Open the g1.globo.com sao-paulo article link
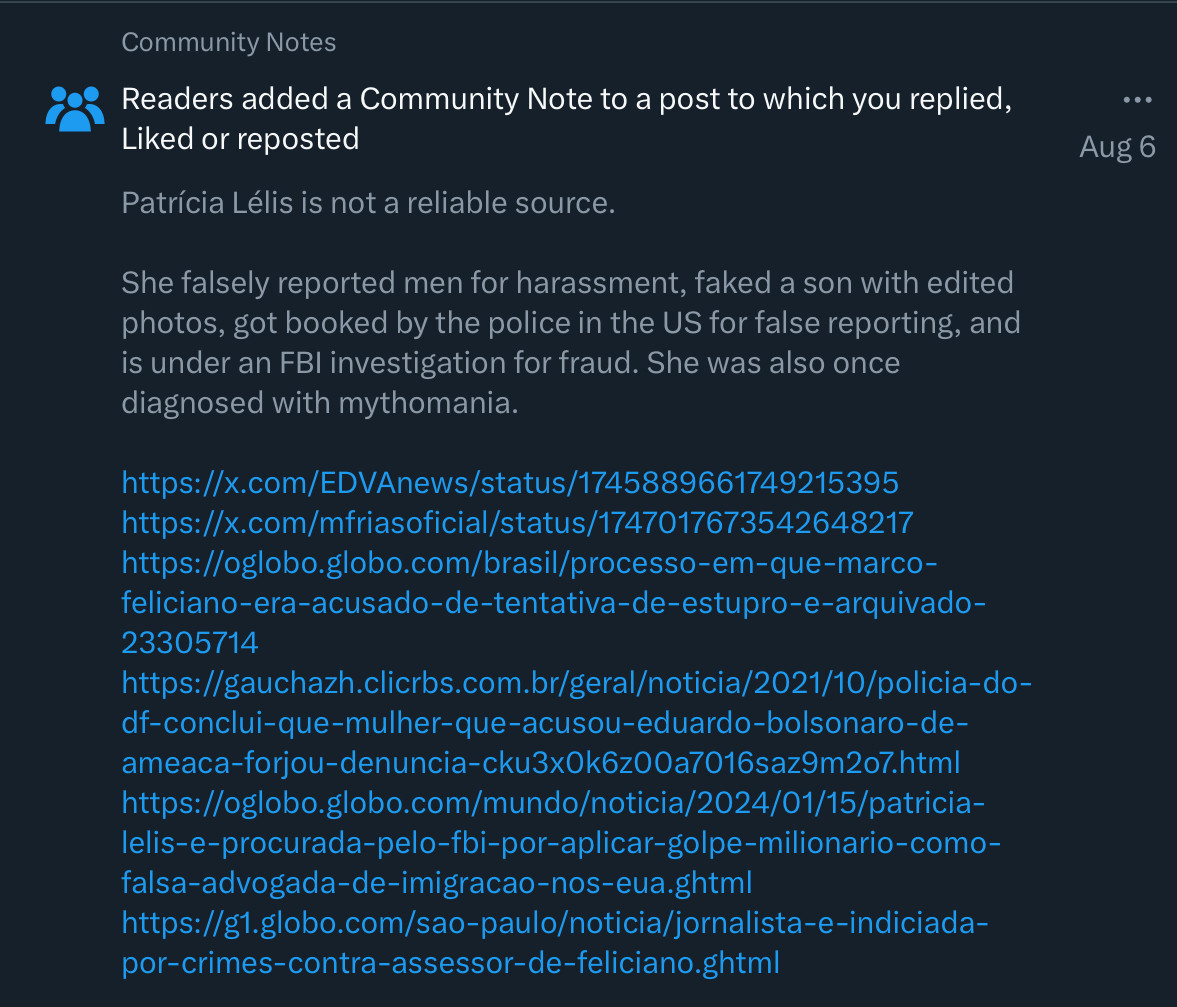The width and height of the screenshot is (1177, 1007). (x=554, y=943)
